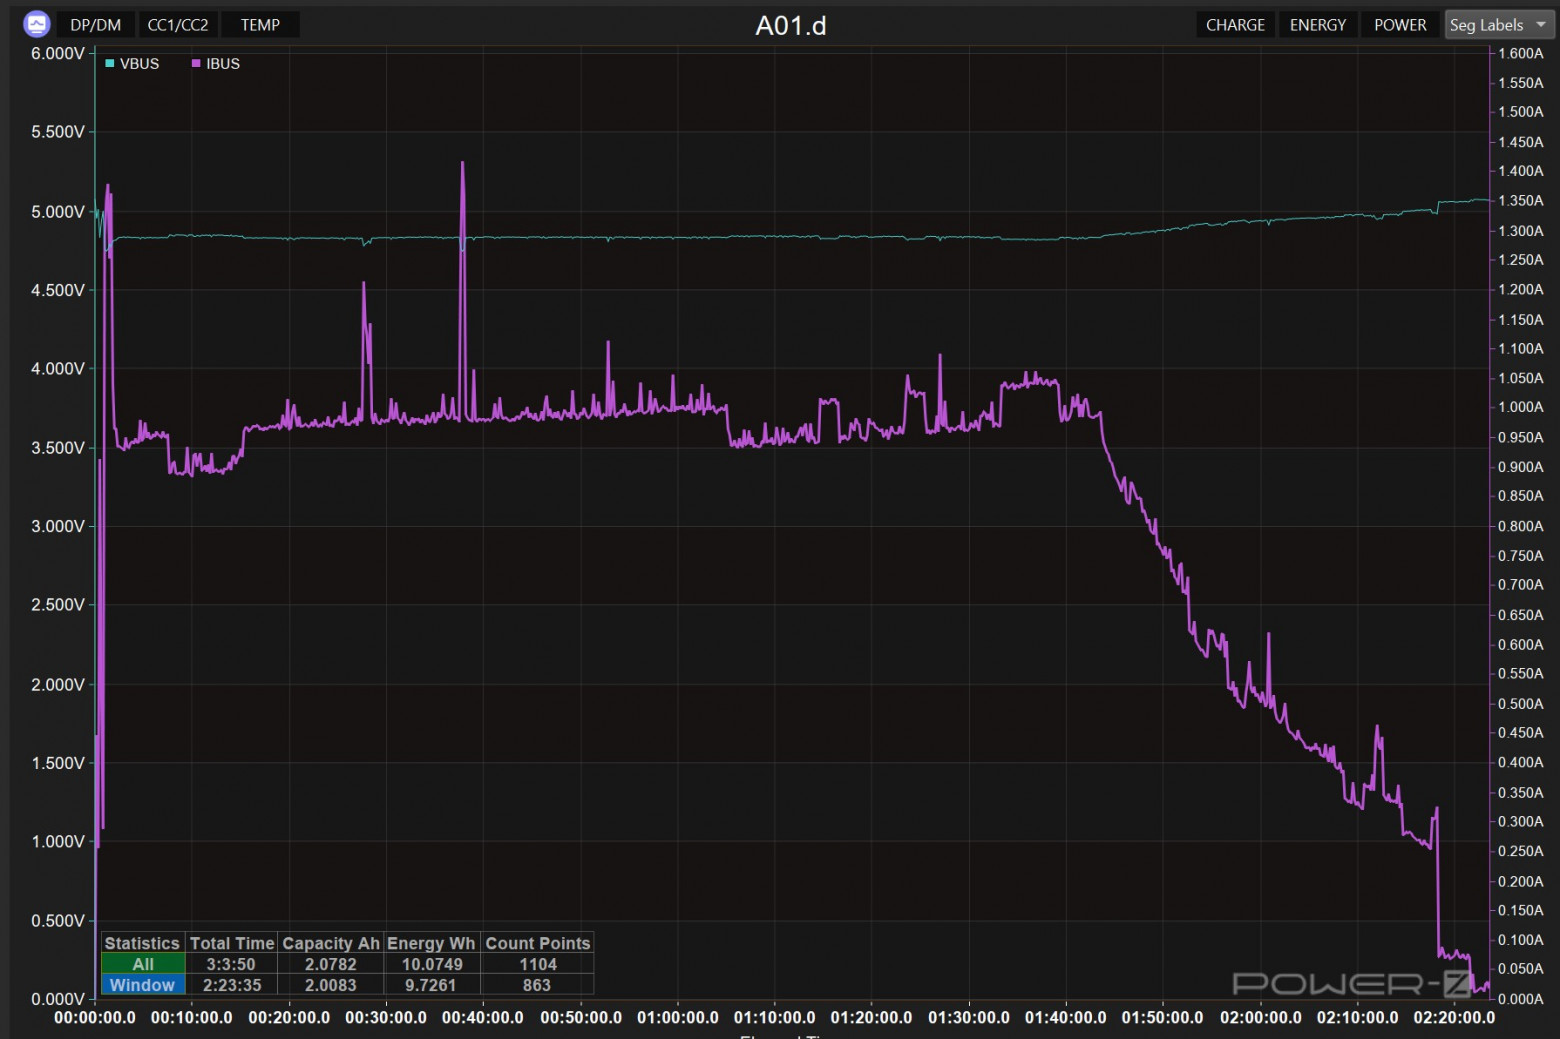The image size is (1560, 1039).
Task: Click the Count Points column header
Action: [538, 943]
